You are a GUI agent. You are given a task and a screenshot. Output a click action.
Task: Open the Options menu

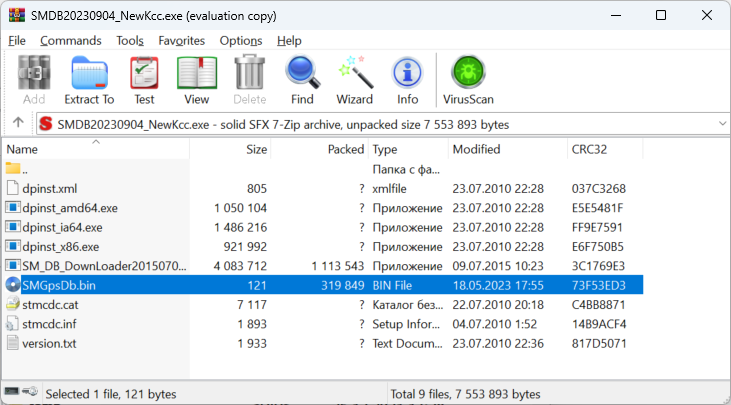click(241, 40)
